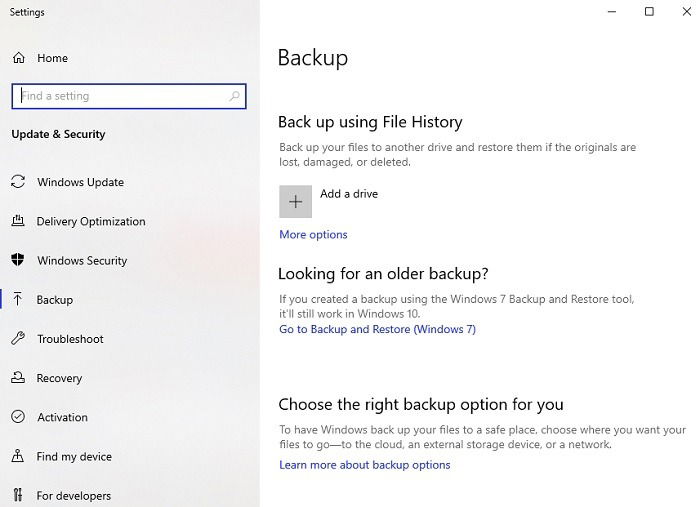Focus the Find a setting search box
The width and height of the screenshot is (700, 507).
click(129, 96)
